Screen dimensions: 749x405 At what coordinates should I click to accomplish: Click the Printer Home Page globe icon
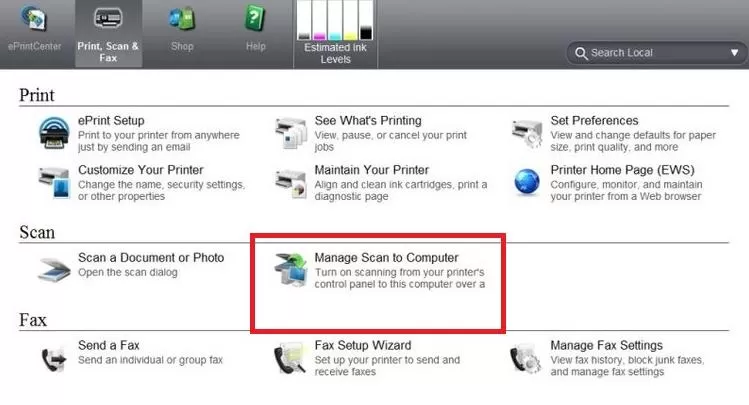click(x=526, y=182)
